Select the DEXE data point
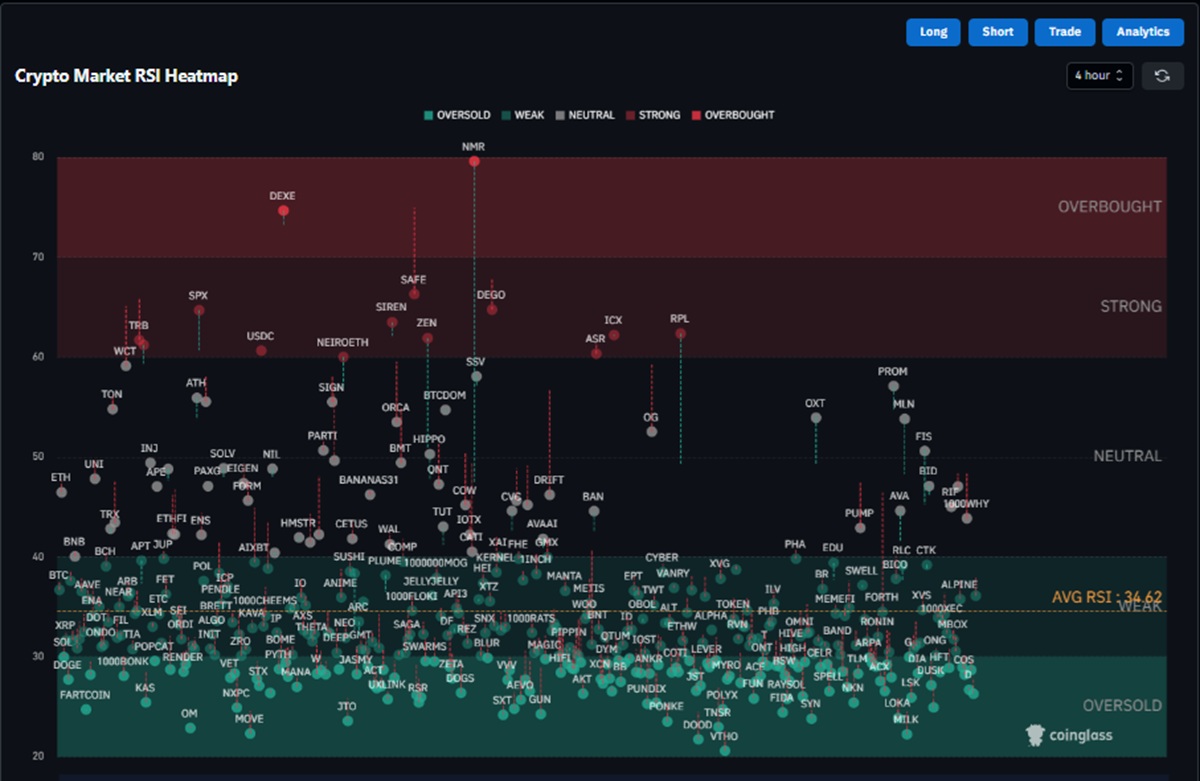 click(283, 211)
